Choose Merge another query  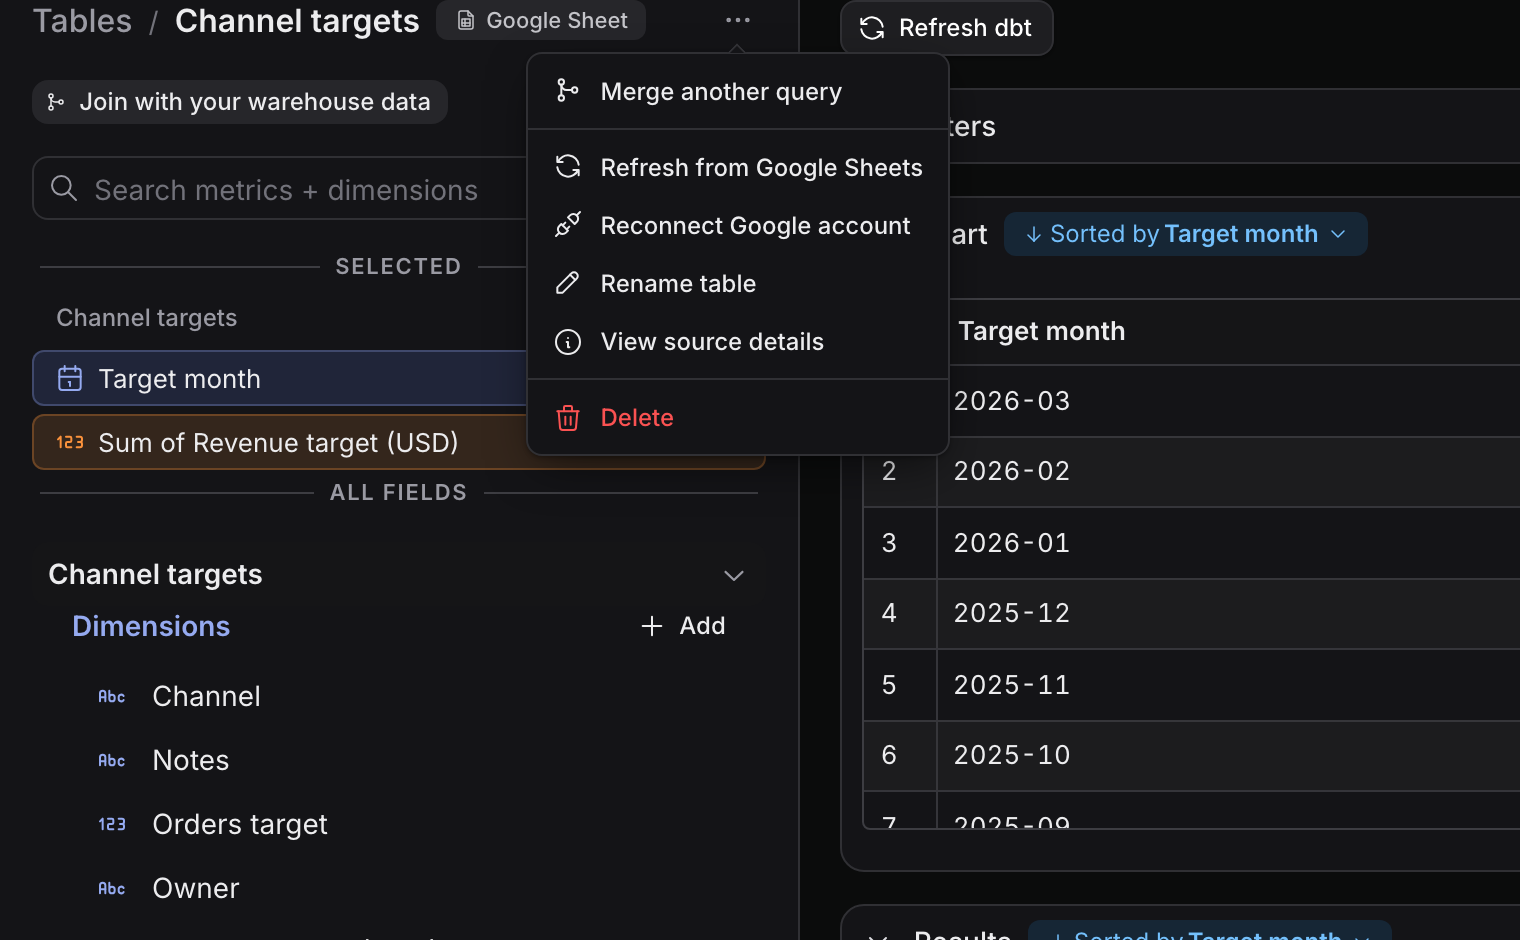click(x=721, y=92)
